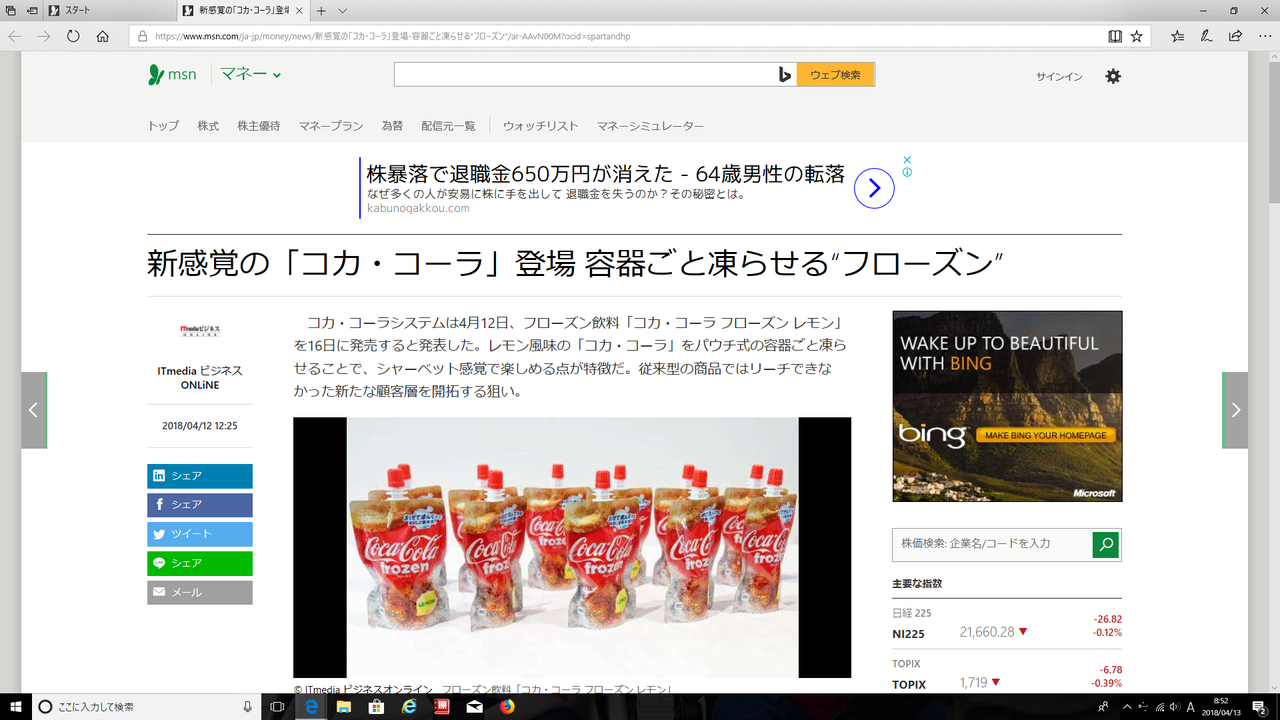Click the Bing icon in the search box
This screenshot has width=1280, height=720.
[785, 75]
